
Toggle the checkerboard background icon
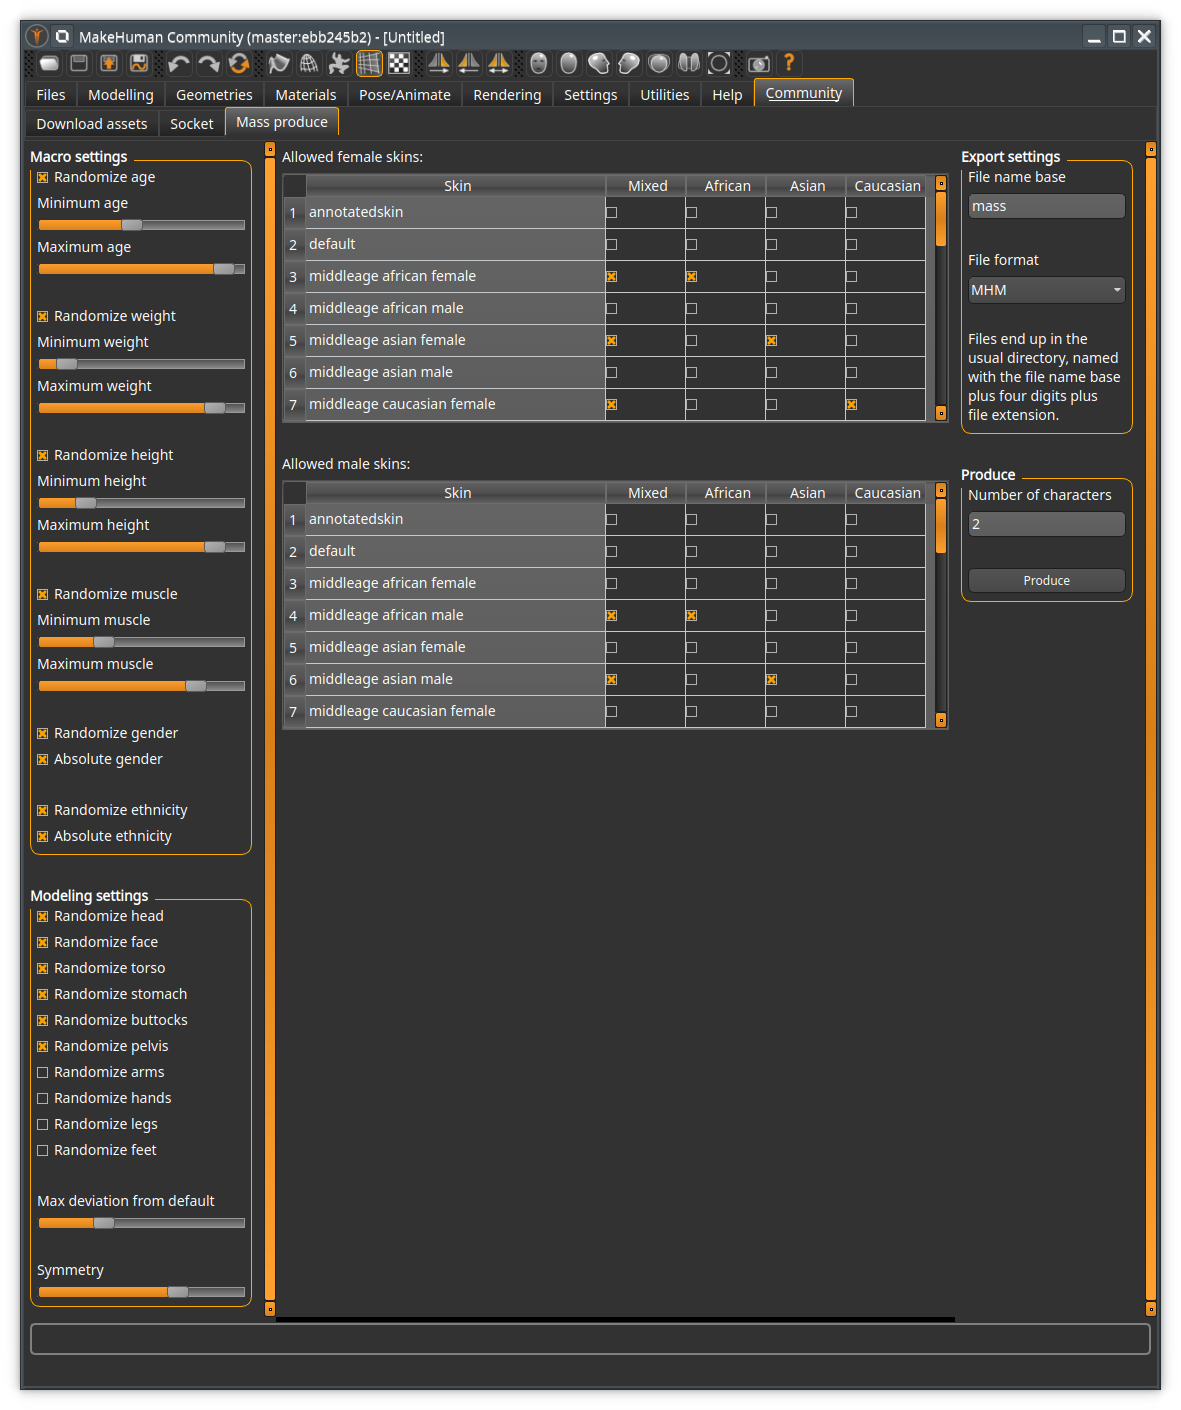(399, 64)
